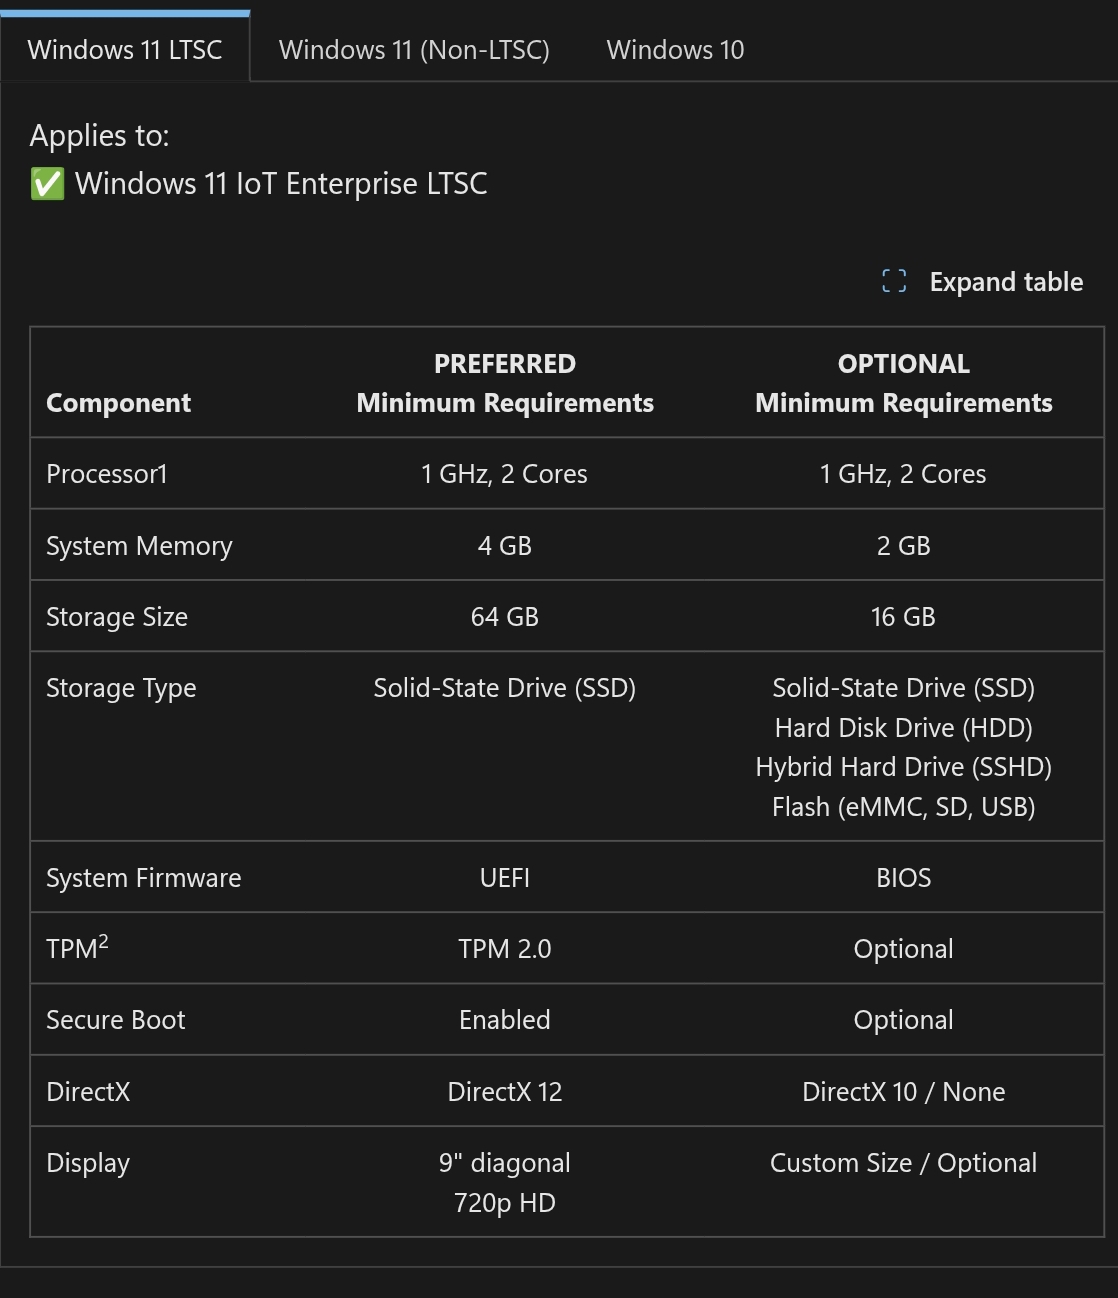This screenshot has width=1118, height=1298.
Task: Click the green checkmark beside Windows 11 IoT
Action: pos(47,184)
